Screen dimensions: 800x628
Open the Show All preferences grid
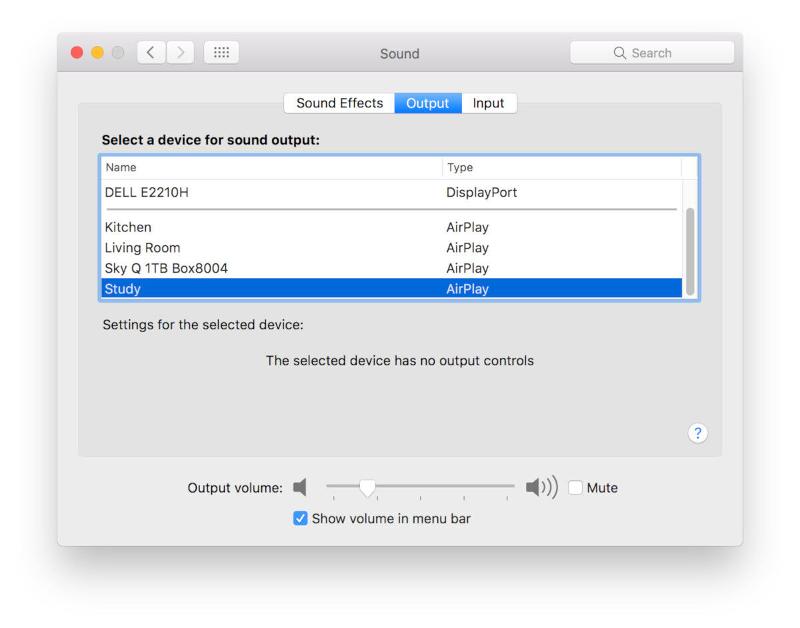[x=221, y=53]
